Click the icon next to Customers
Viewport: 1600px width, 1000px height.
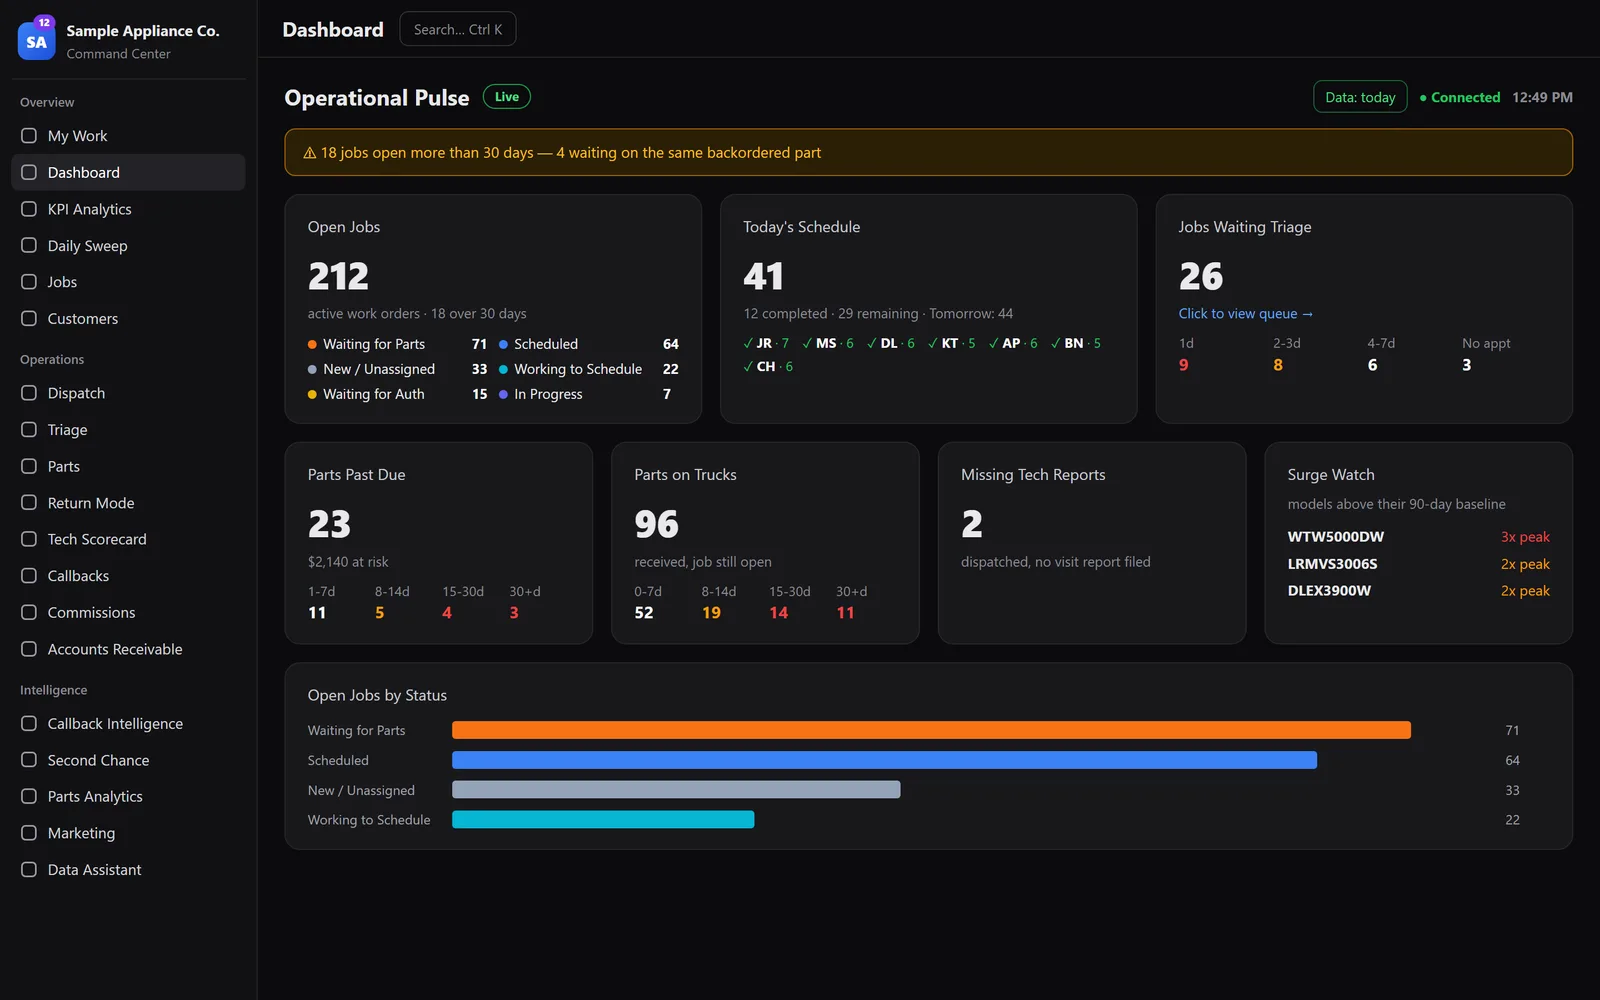pos(29,319)
